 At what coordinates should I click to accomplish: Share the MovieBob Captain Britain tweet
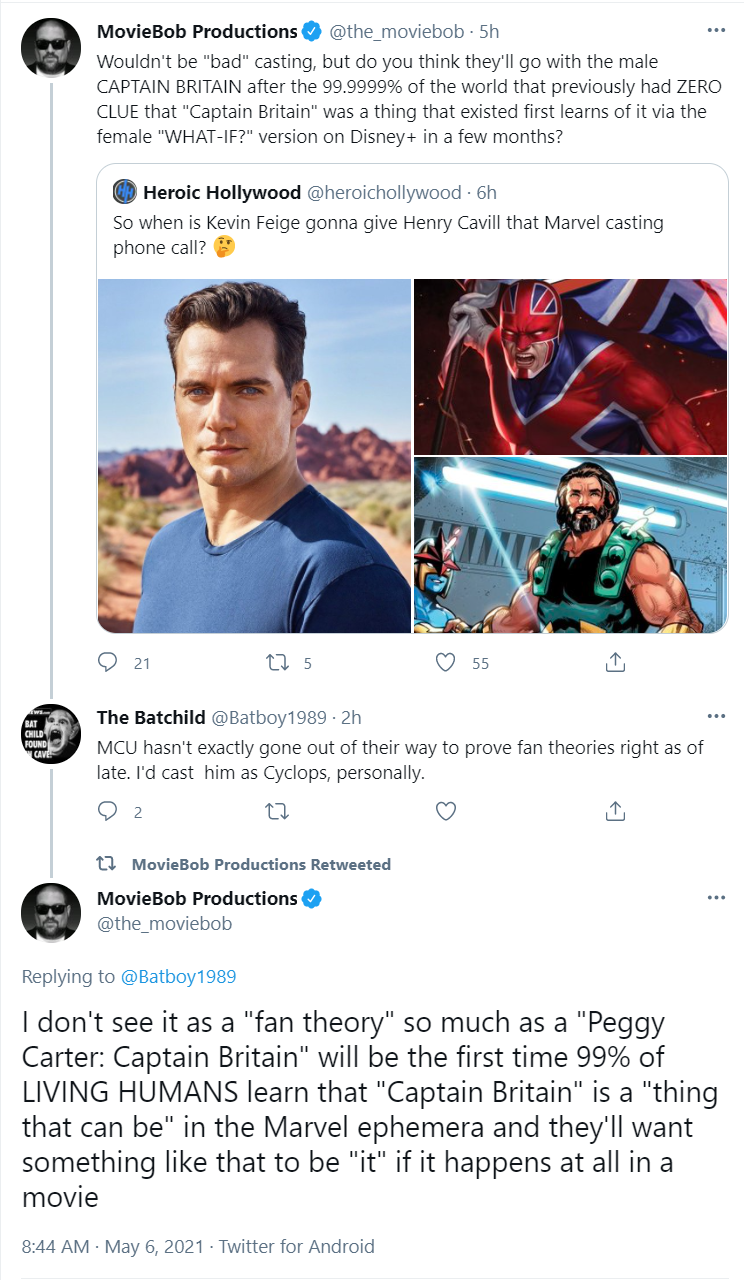[616, 662]
